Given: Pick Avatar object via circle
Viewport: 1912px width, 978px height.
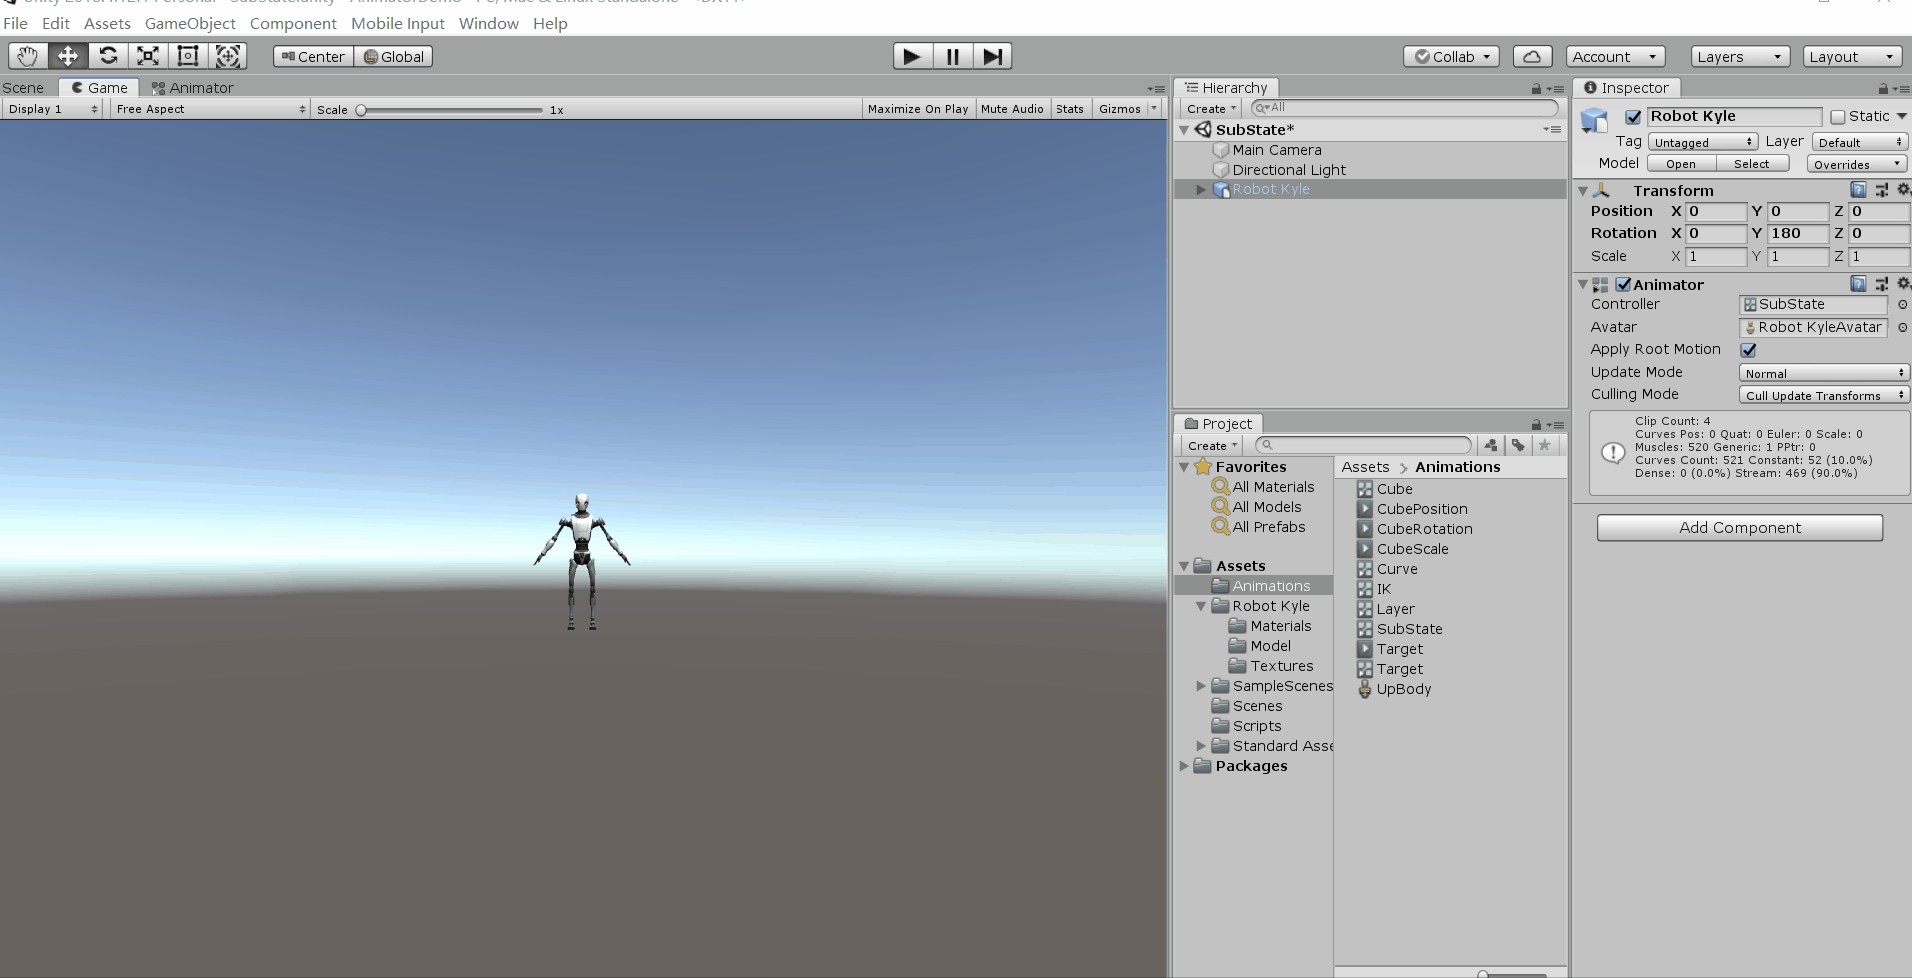Looking at the screenshot, I should (1902, 328).
